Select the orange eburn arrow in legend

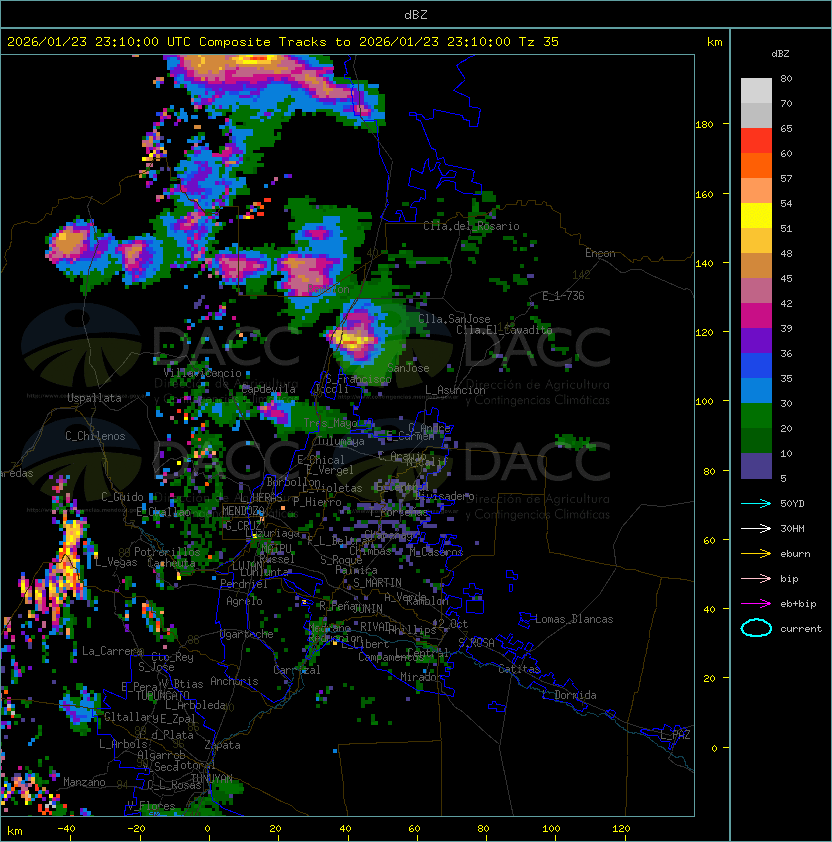(756, 553)
